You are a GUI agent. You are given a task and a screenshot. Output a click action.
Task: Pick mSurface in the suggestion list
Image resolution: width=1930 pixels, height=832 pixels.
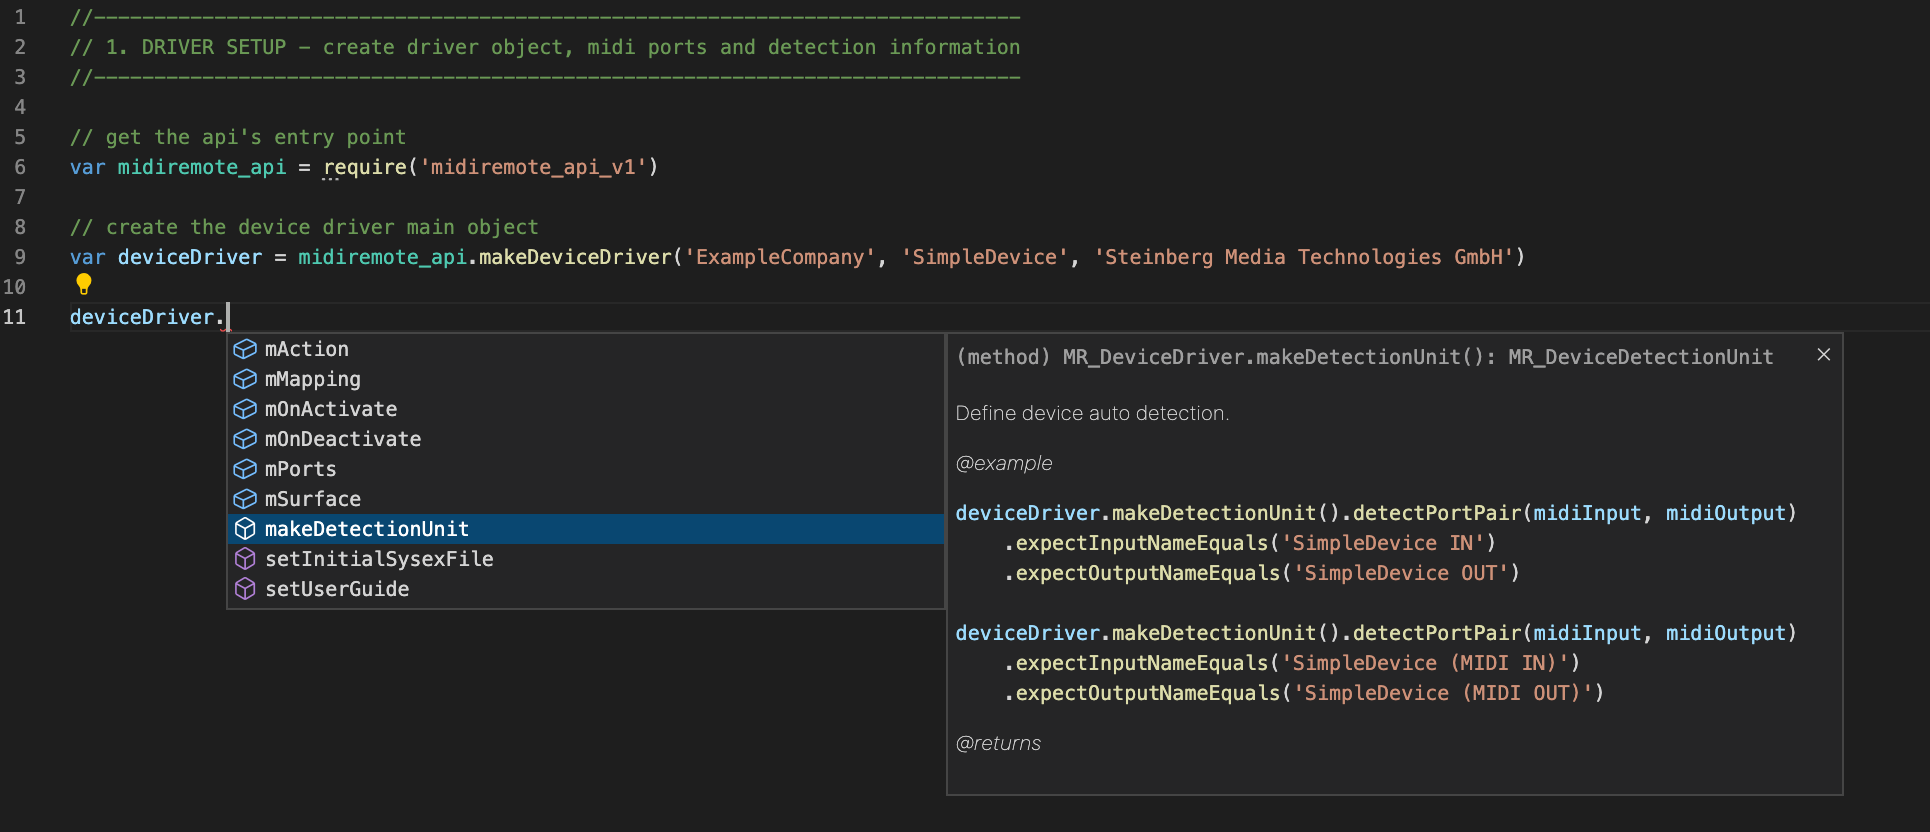(x=586, y=499)
